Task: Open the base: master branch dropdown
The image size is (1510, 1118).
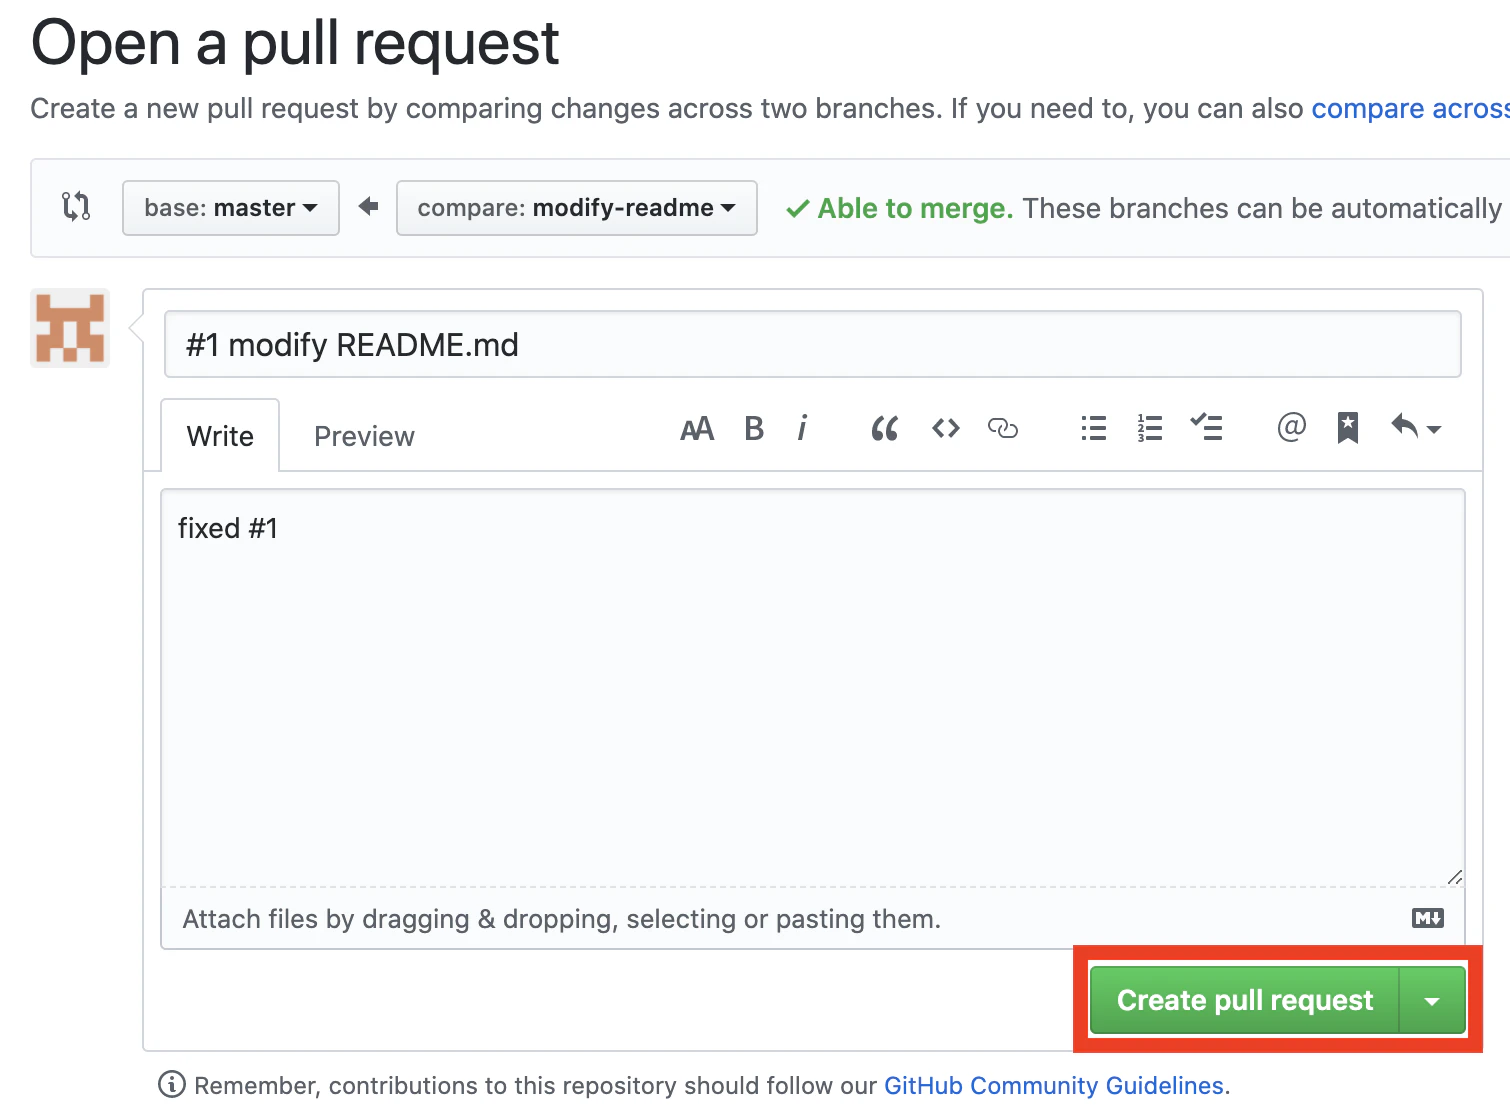Action: 231,208
